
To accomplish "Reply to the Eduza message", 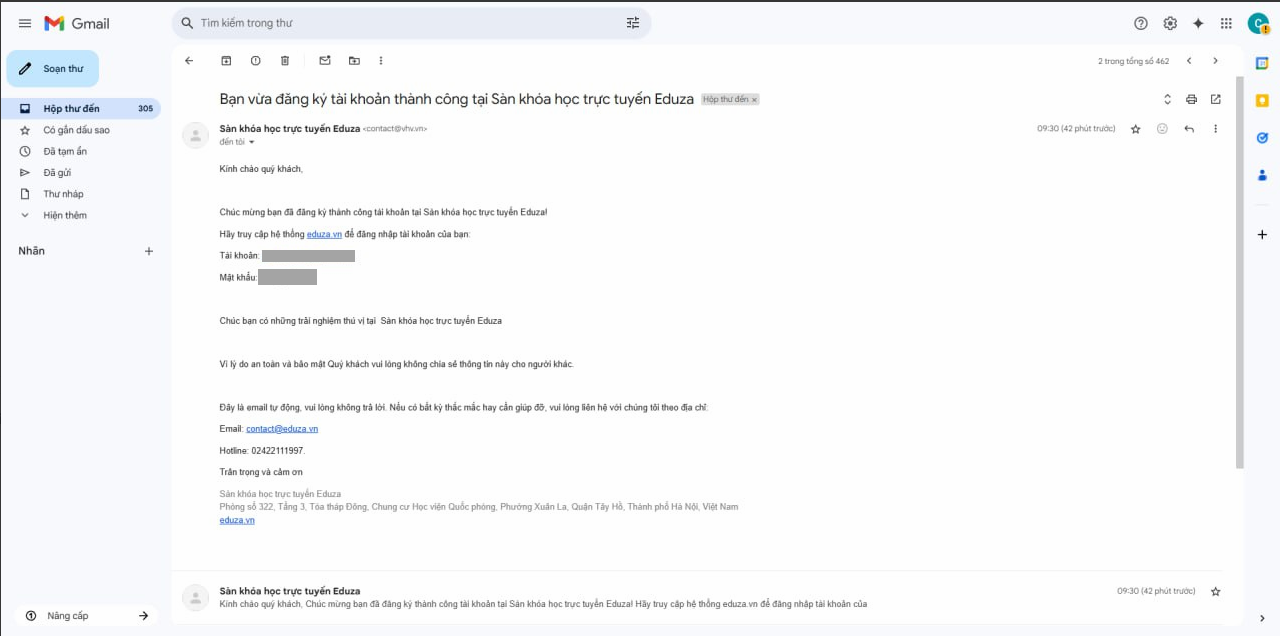I will 1189,129.
